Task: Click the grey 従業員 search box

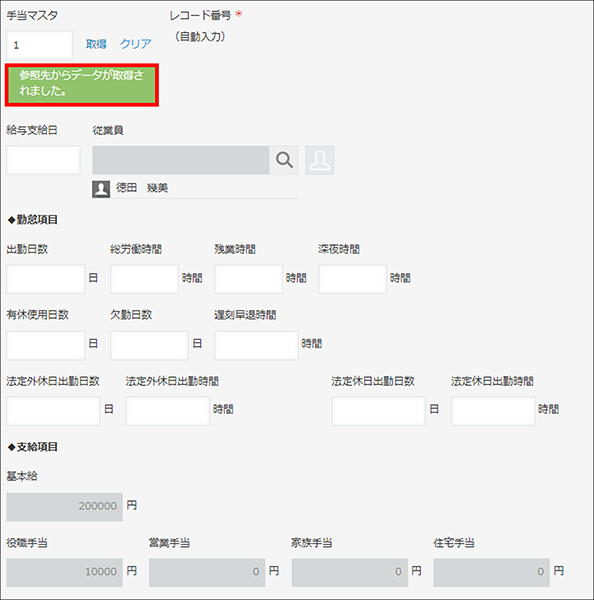Action: point(181,160)
